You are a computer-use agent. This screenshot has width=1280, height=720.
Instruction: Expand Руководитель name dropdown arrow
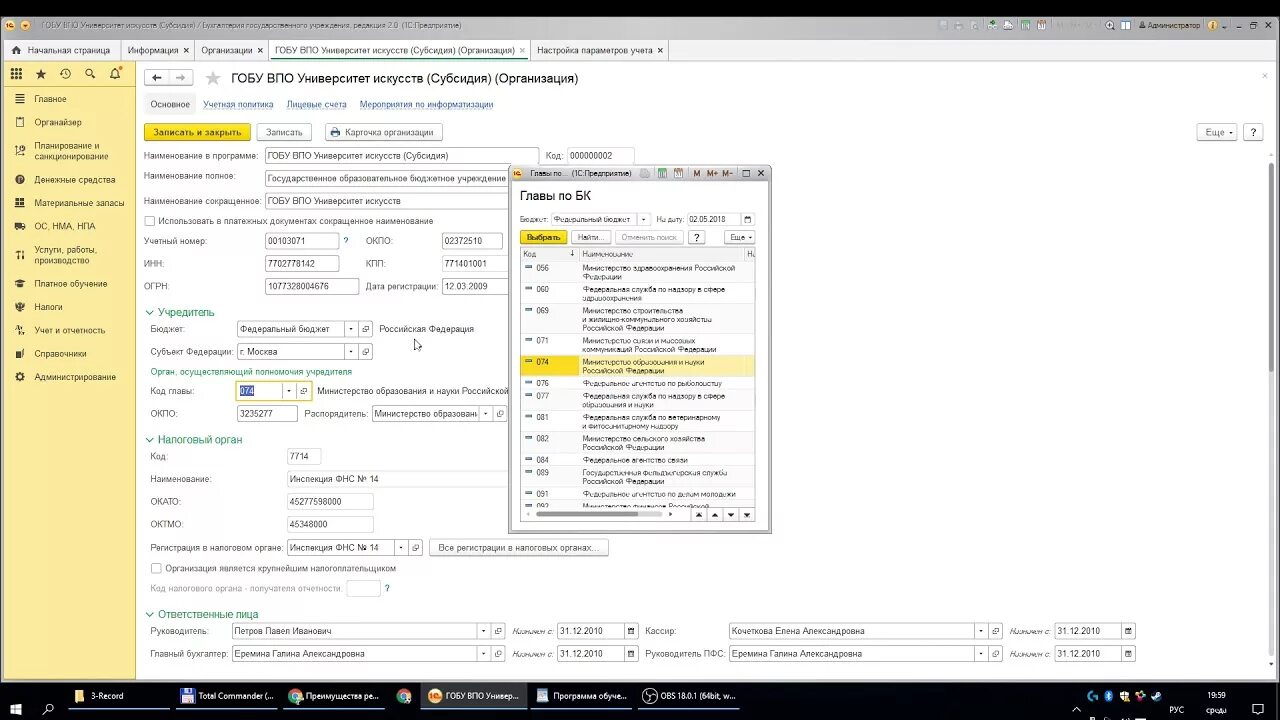coord(483,631)
